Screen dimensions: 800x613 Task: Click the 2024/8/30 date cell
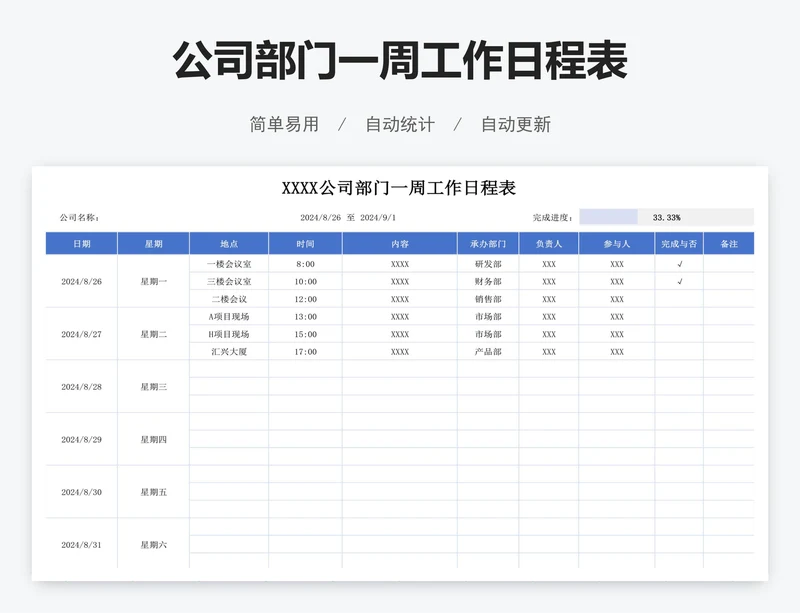point(82,492)
